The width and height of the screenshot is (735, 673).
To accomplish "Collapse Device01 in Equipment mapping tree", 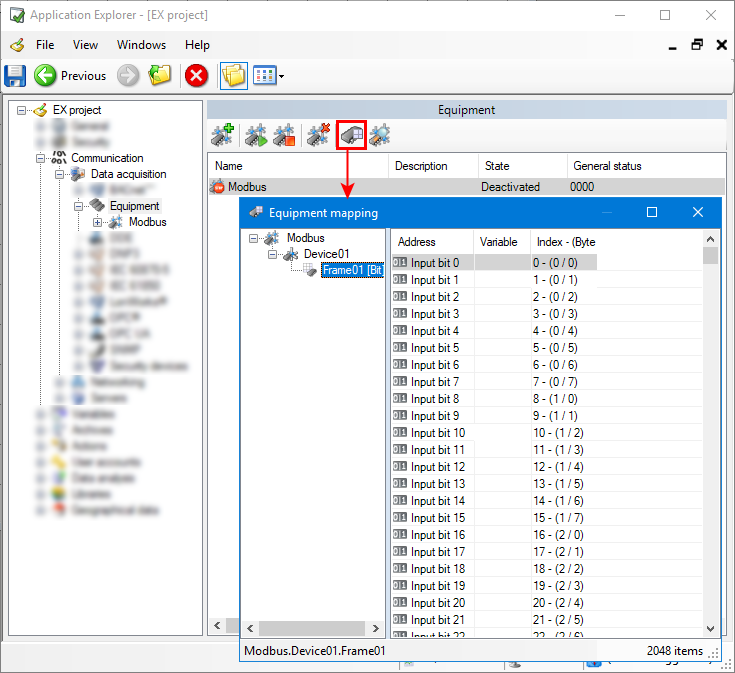I will point(271,254).
